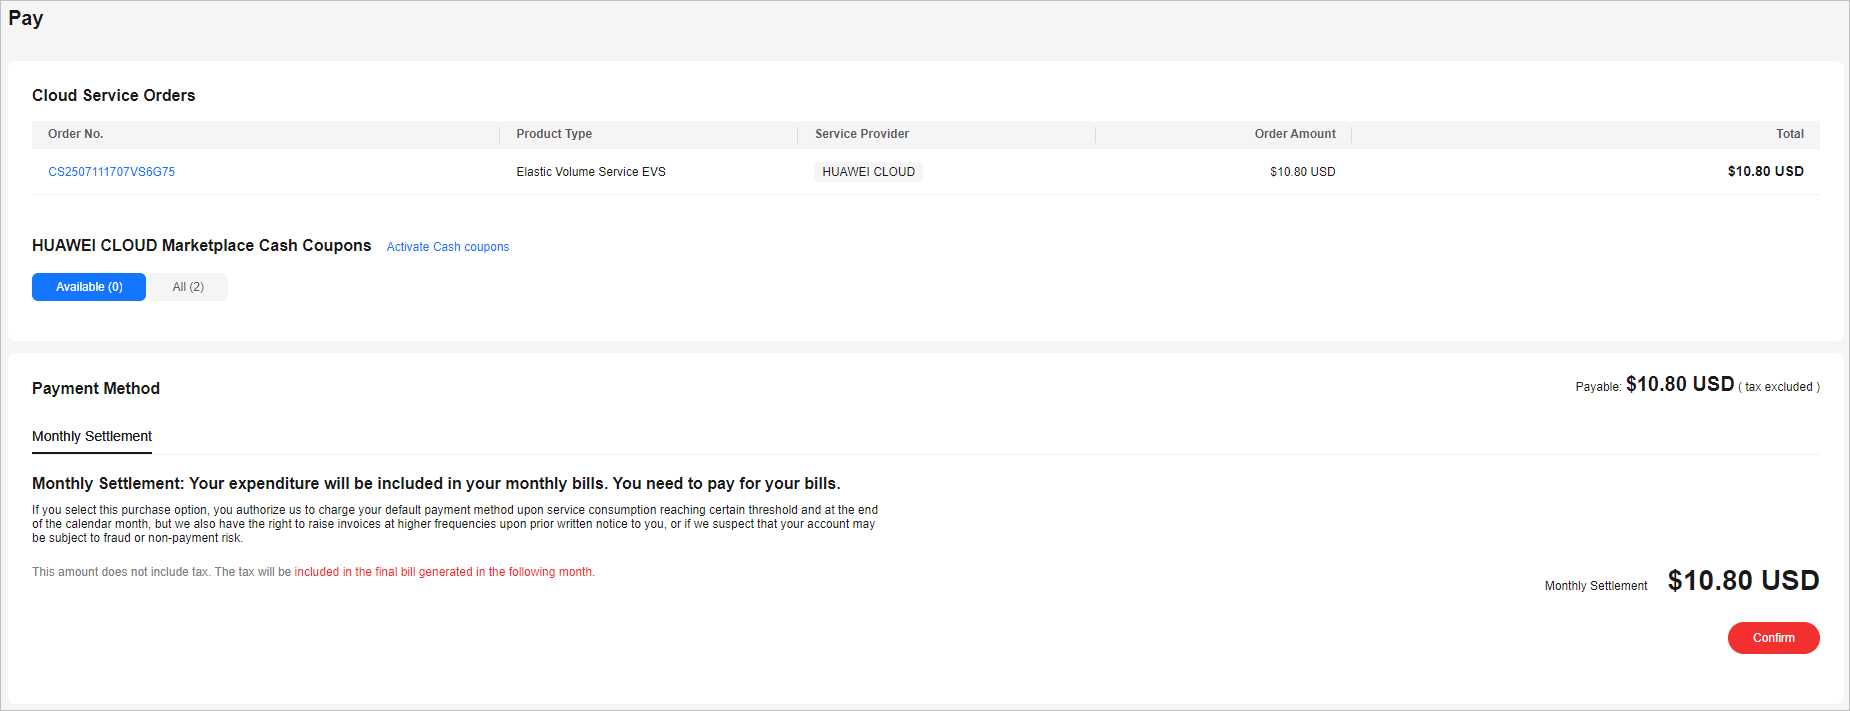This screenshot has width=1850, height=711.
Task: Open order CS2507111707VS6G75 link
Action: 111,172
